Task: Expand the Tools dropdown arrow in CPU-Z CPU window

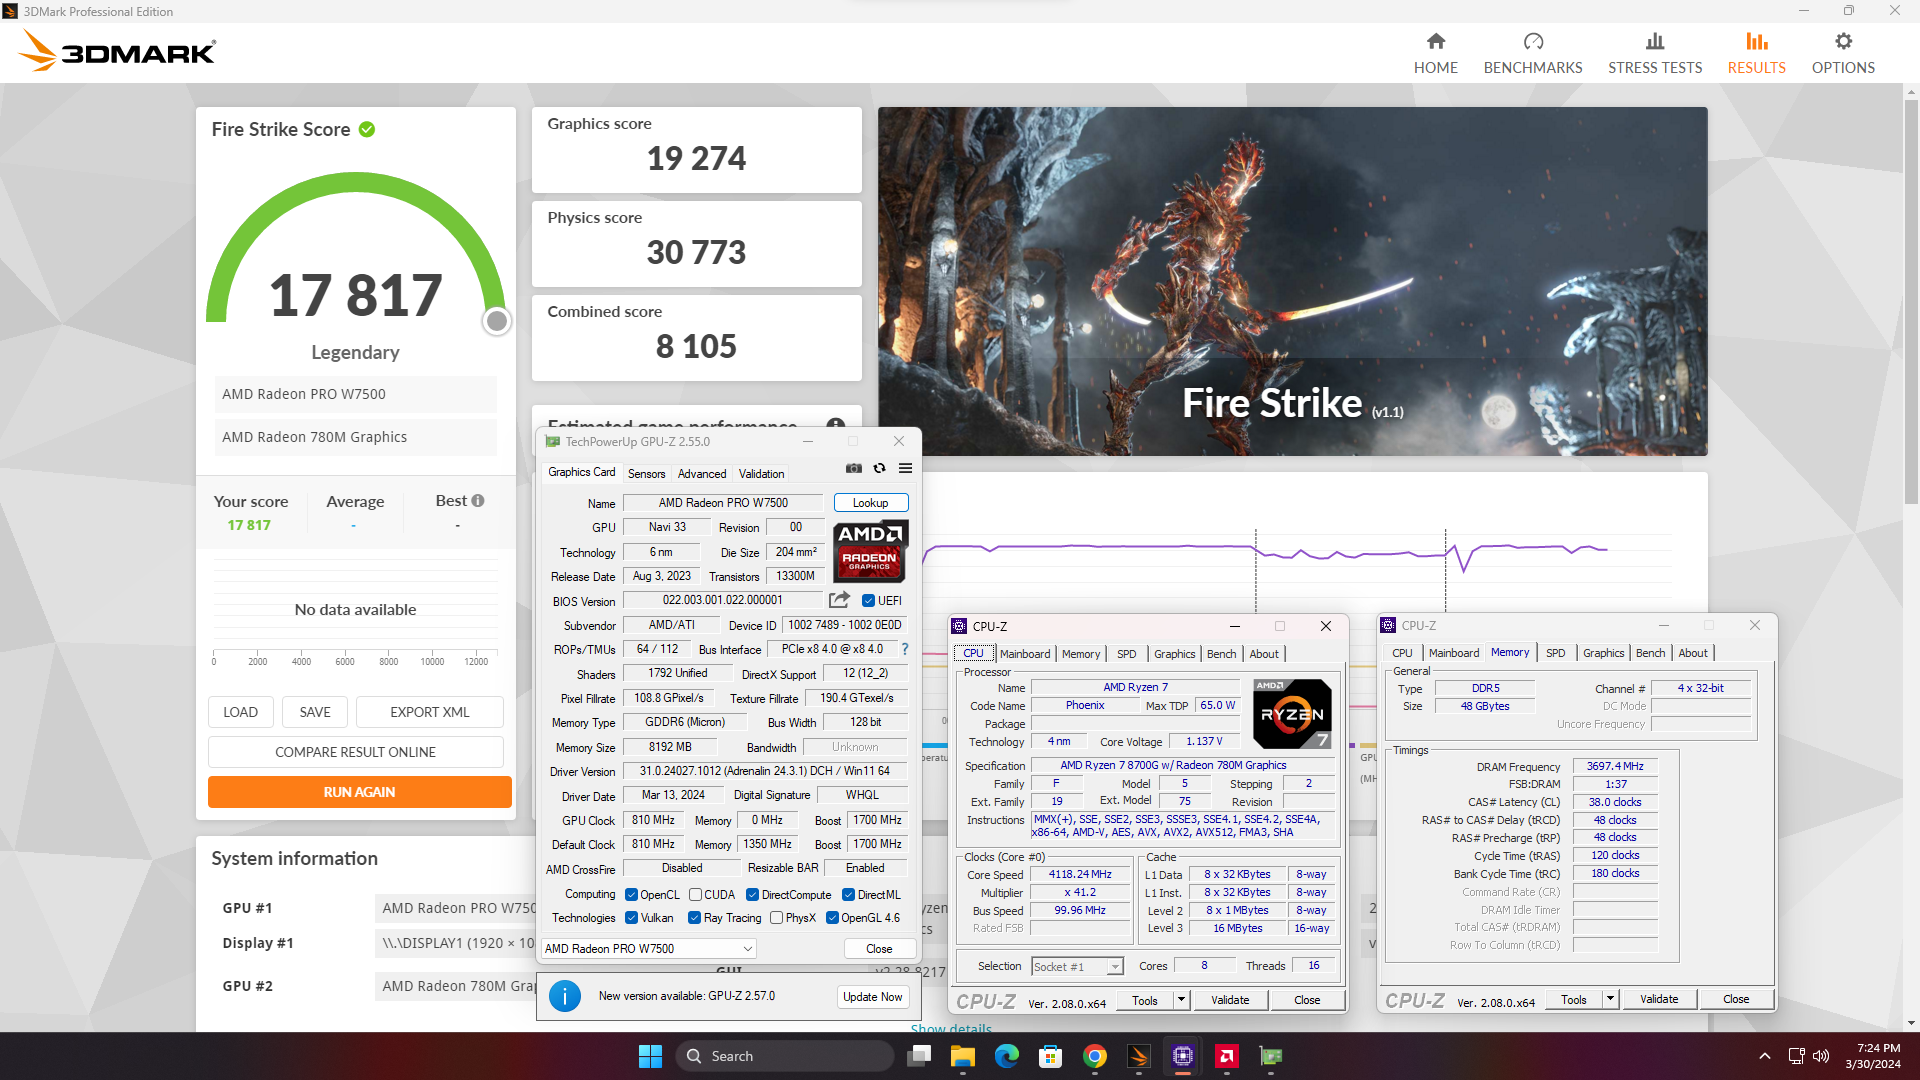Action: point(1181,1000)
